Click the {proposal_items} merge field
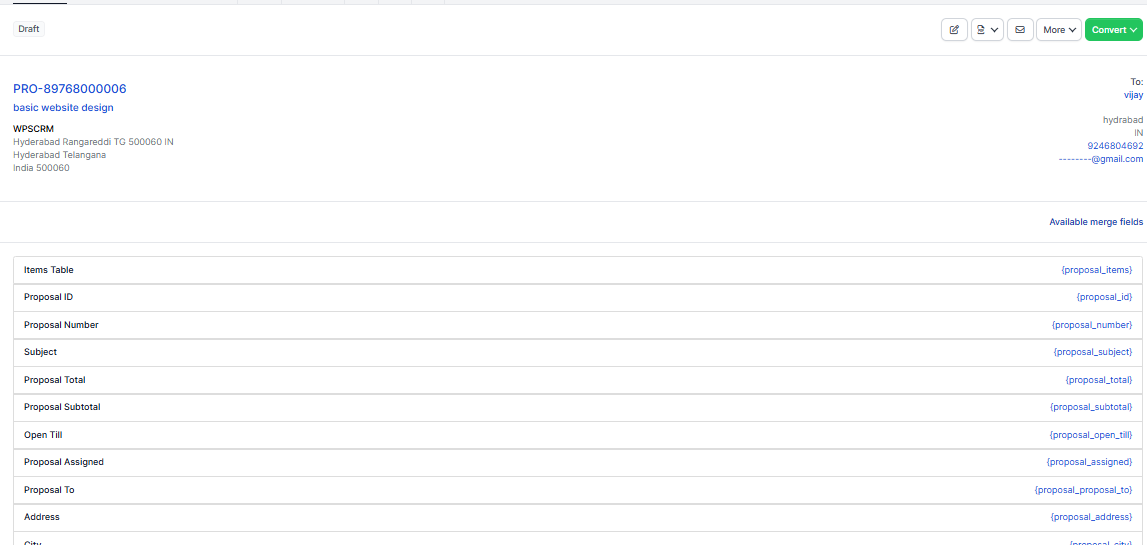Screen dimensions: 1147x545 click(1096, 270)
